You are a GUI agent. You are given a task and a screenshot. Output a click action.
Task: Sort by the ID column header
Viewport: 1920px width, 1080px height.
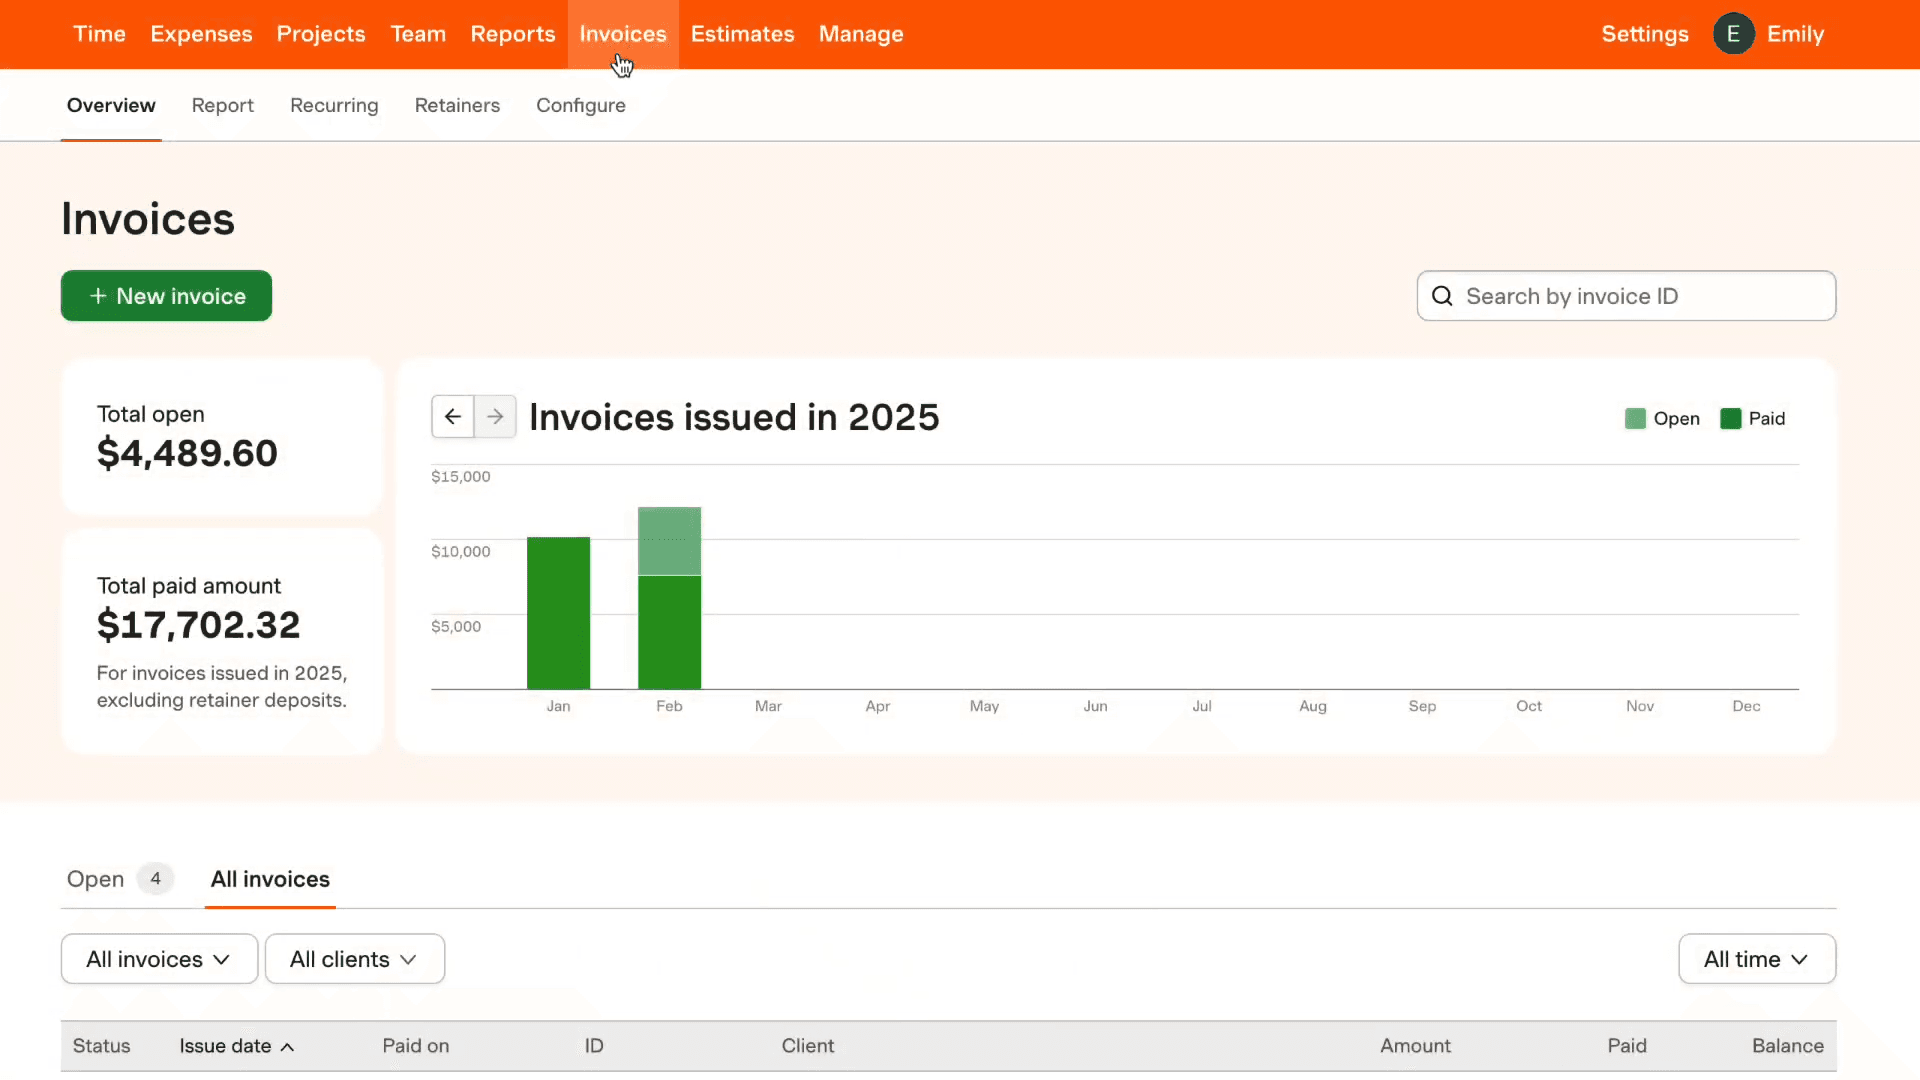(x=594, y=1046)
